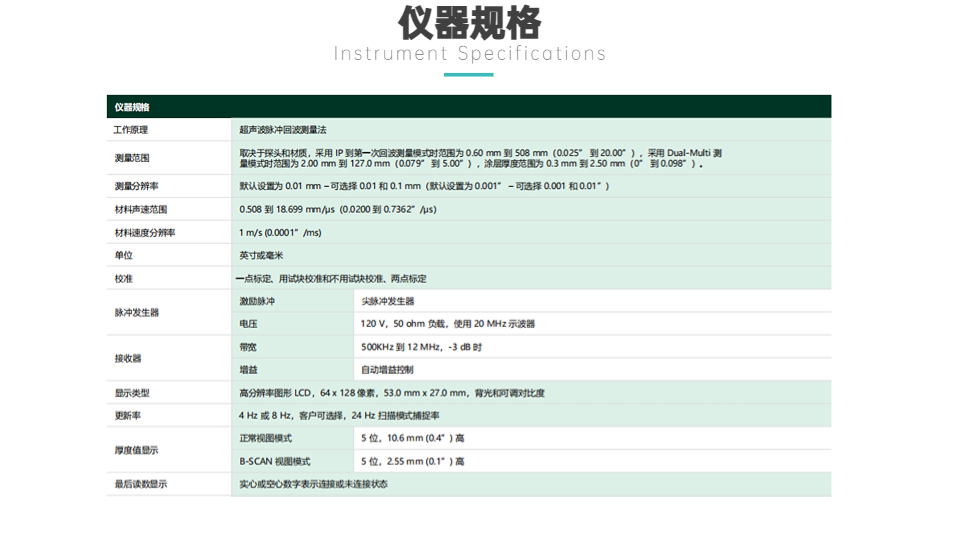Click the 显示类型 row label
This screenshot has width=960, height=540.
point(131,393)
